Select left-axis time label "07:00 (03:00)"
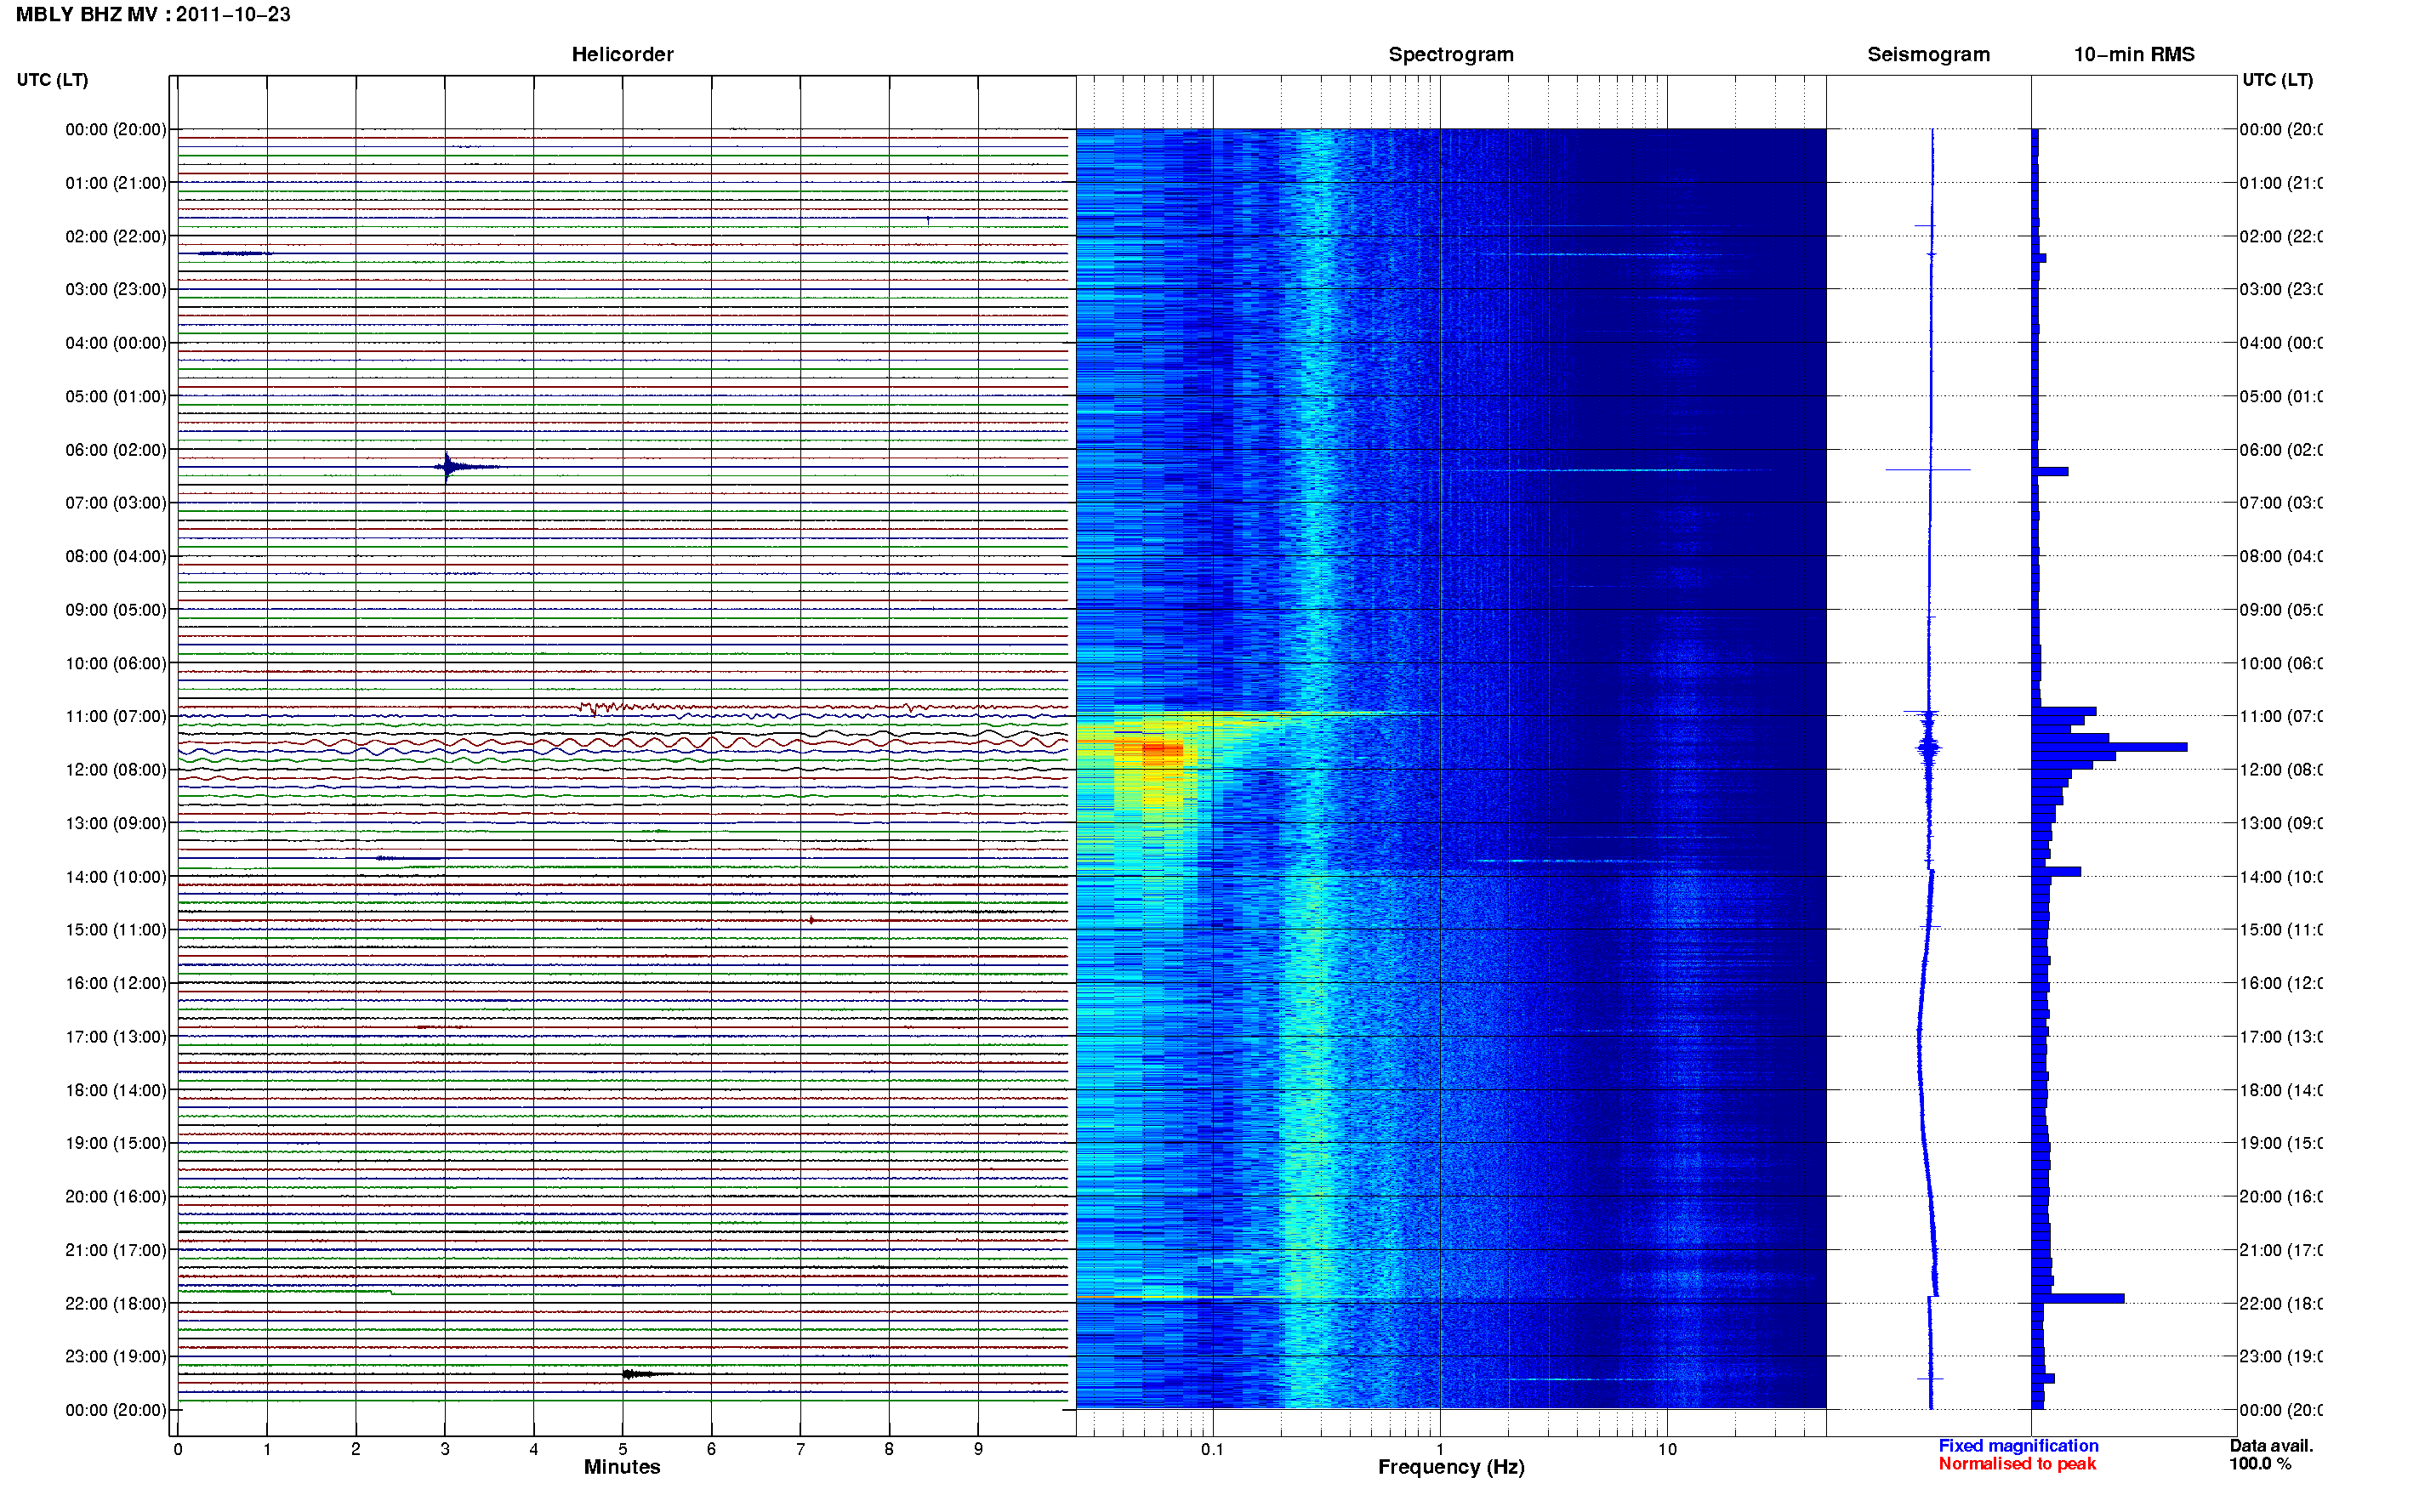The width and height of the screenshot is (2419, 1512). [116, 503]
